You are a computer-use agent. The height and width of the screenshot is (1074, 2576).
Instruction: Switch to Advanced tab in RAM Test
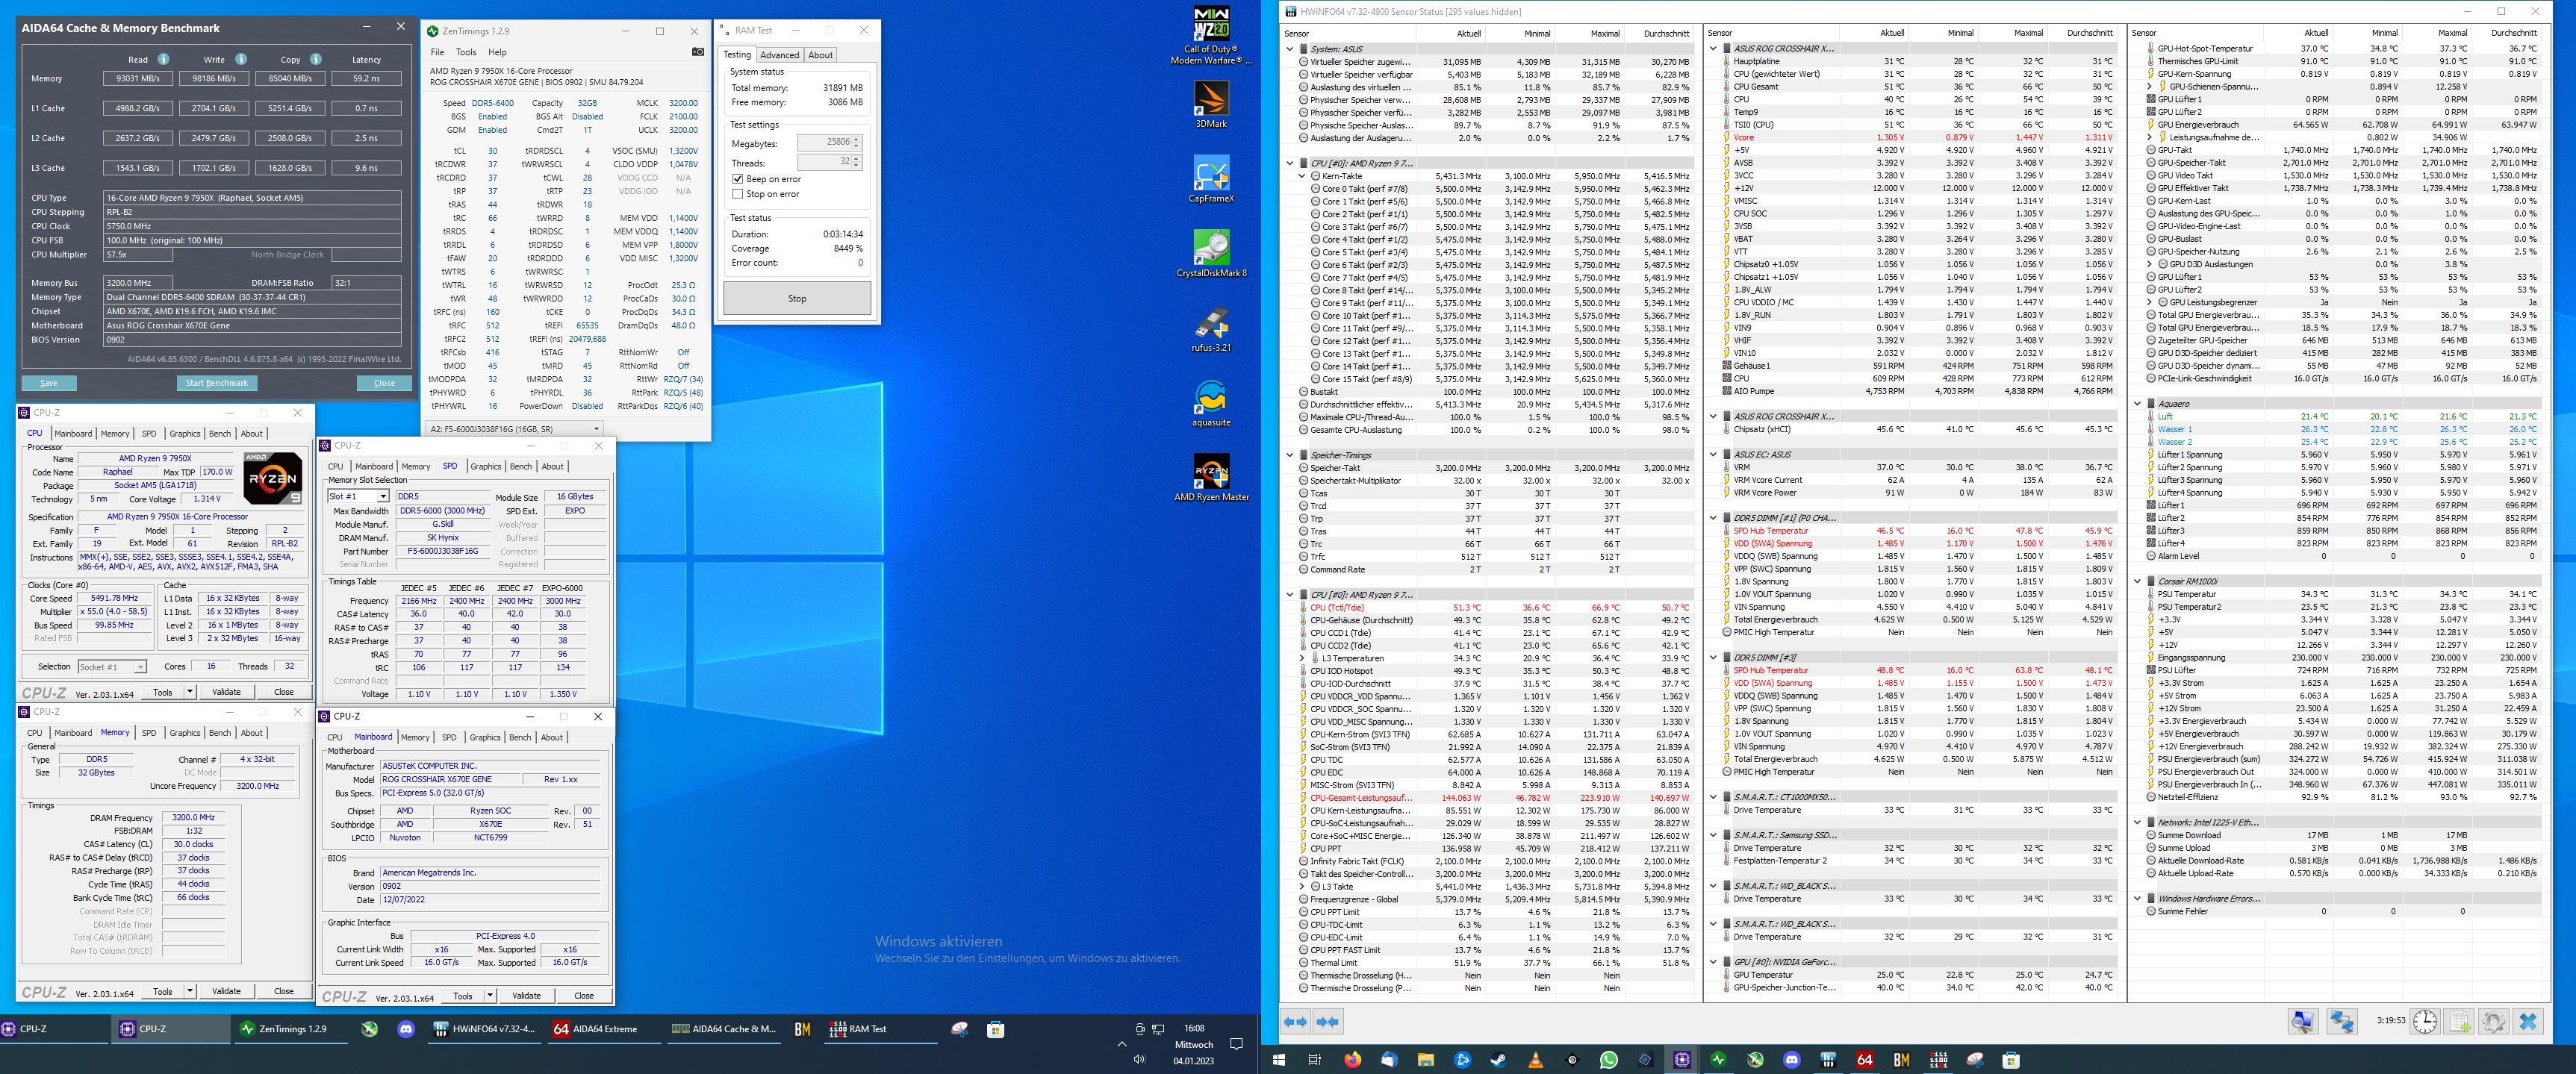click(x=779, y=55)
